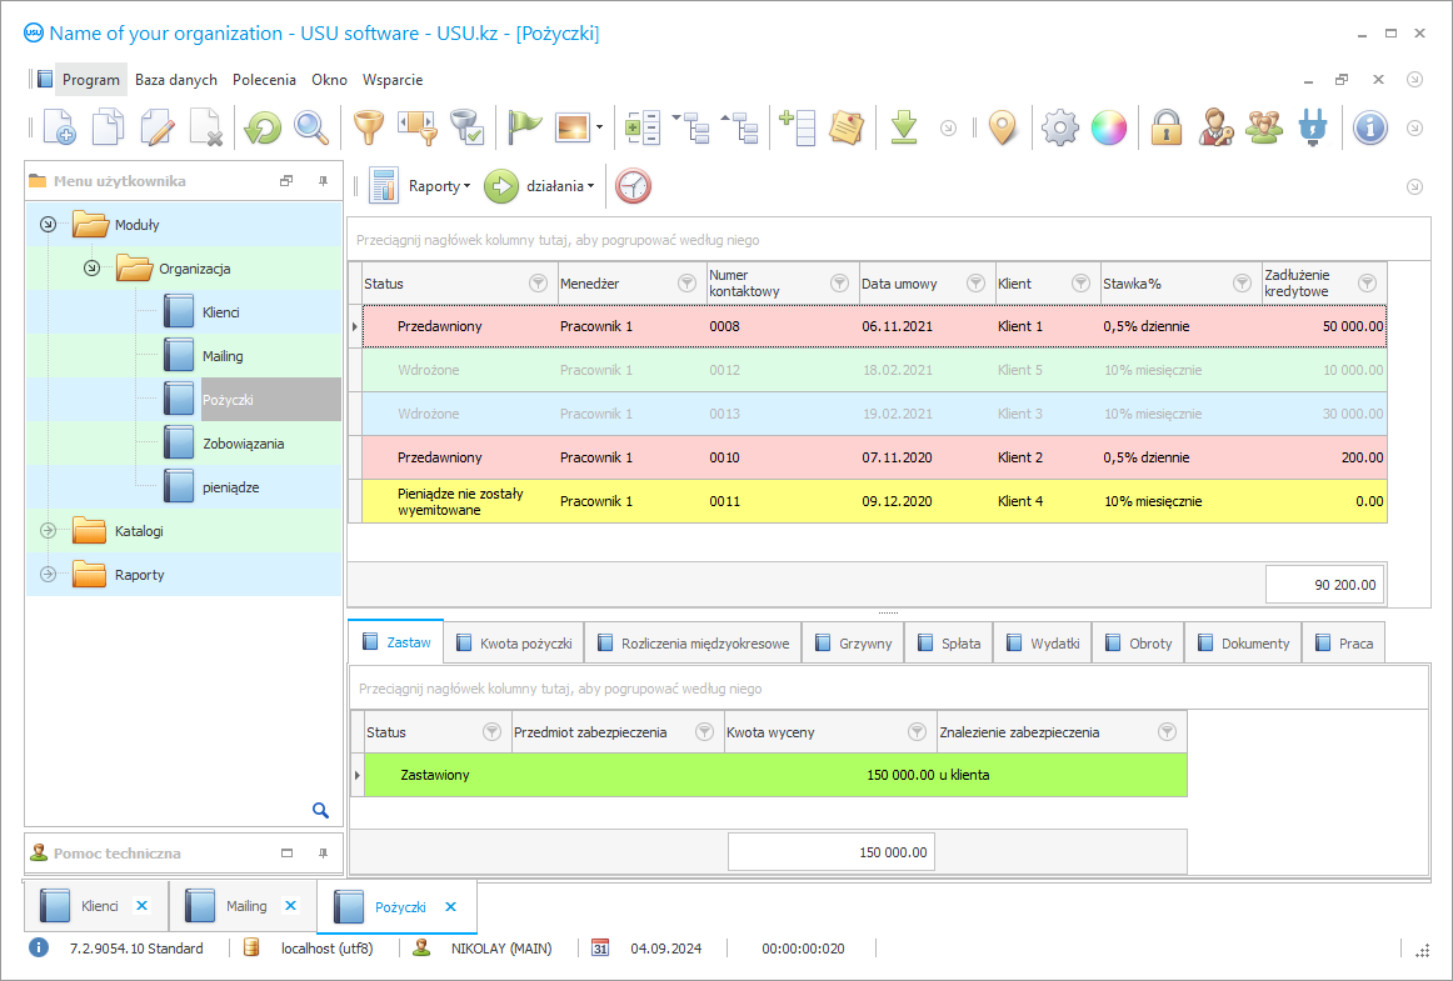Open the blue info icon in toolbar
The width and height of the screenshot is (1453, 981).
click(x=1370, y=128)
